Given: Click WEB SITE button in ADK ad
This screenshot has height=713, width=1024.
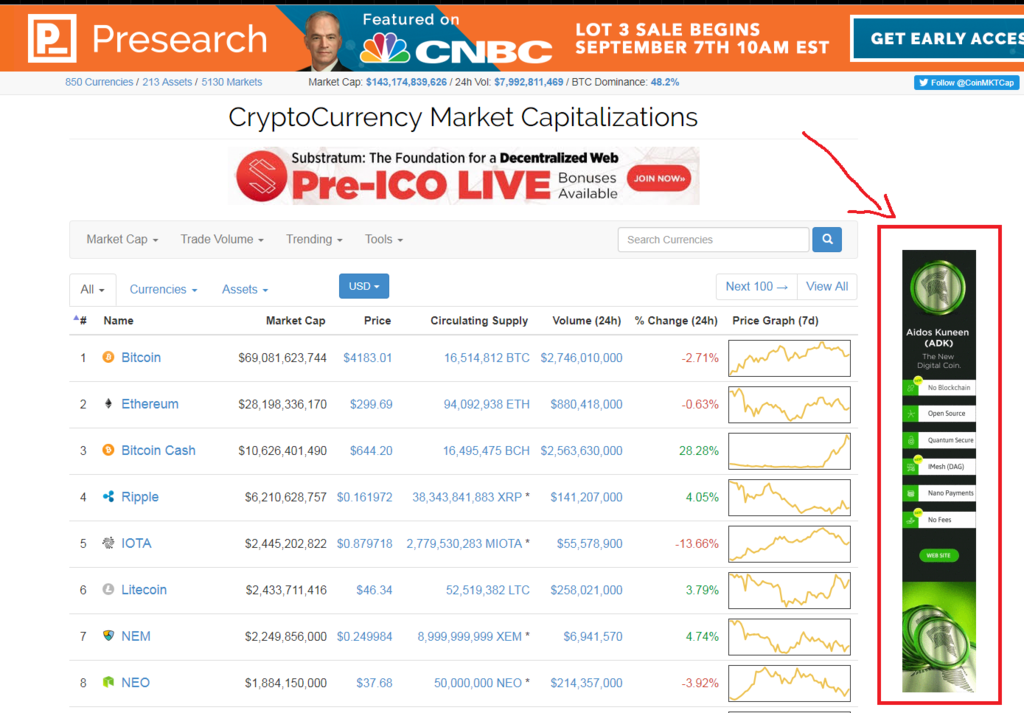Looking at the screenshot, I should [938, 556].
